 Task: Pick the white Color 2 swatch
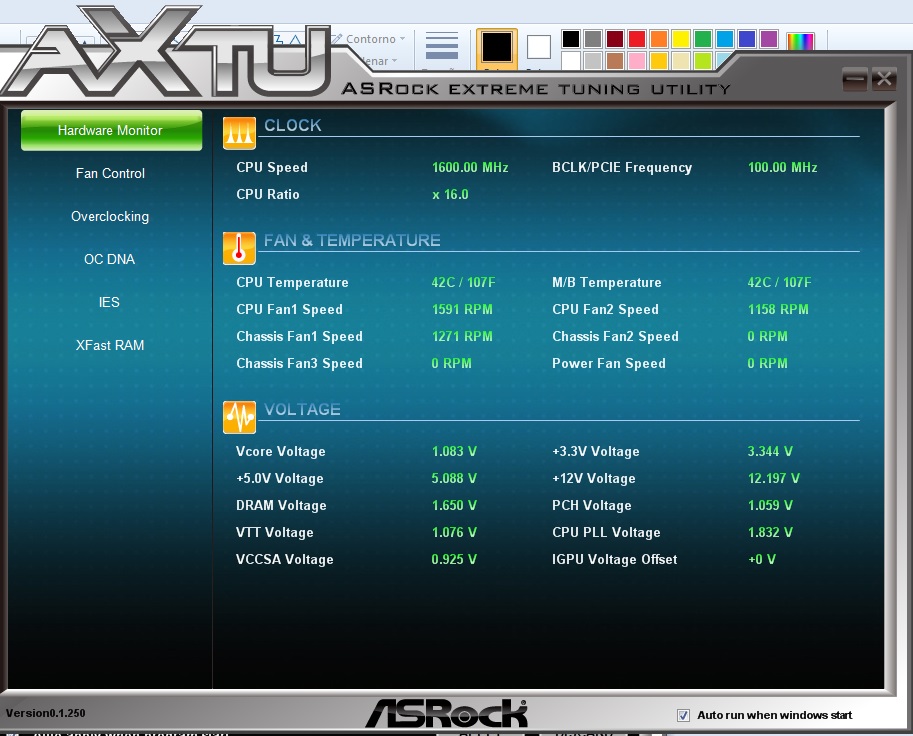pos(539,46)
